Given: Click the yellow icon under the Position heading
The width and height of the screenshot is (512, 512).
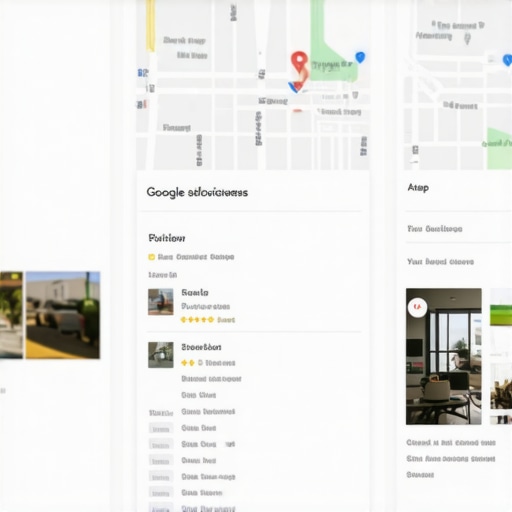Looking at the screenshot, I should point(151,257).
